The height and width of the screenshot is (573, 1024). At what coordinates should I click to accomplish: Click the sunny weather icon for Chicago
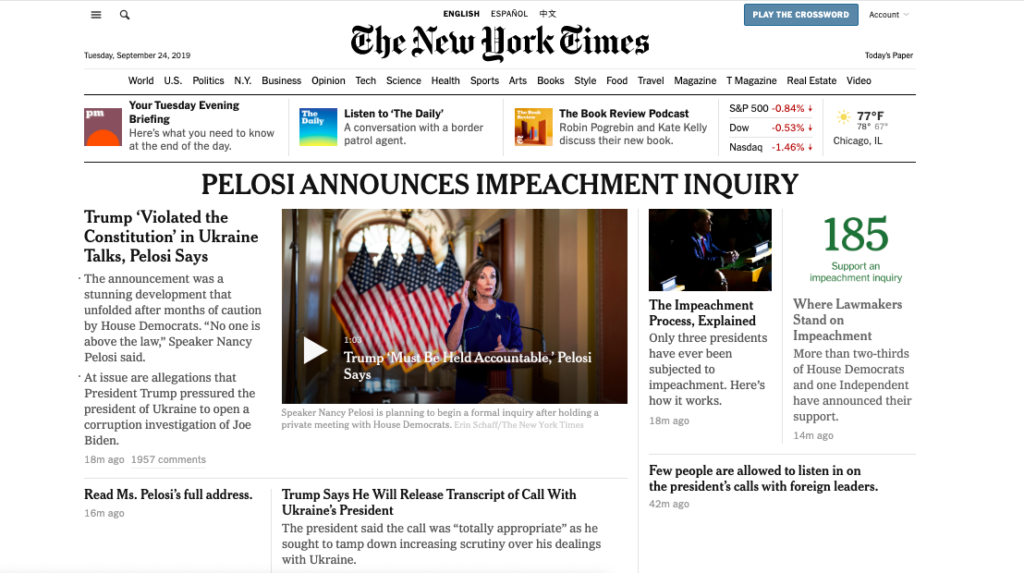pyautogui.click(x=844, y=118)
